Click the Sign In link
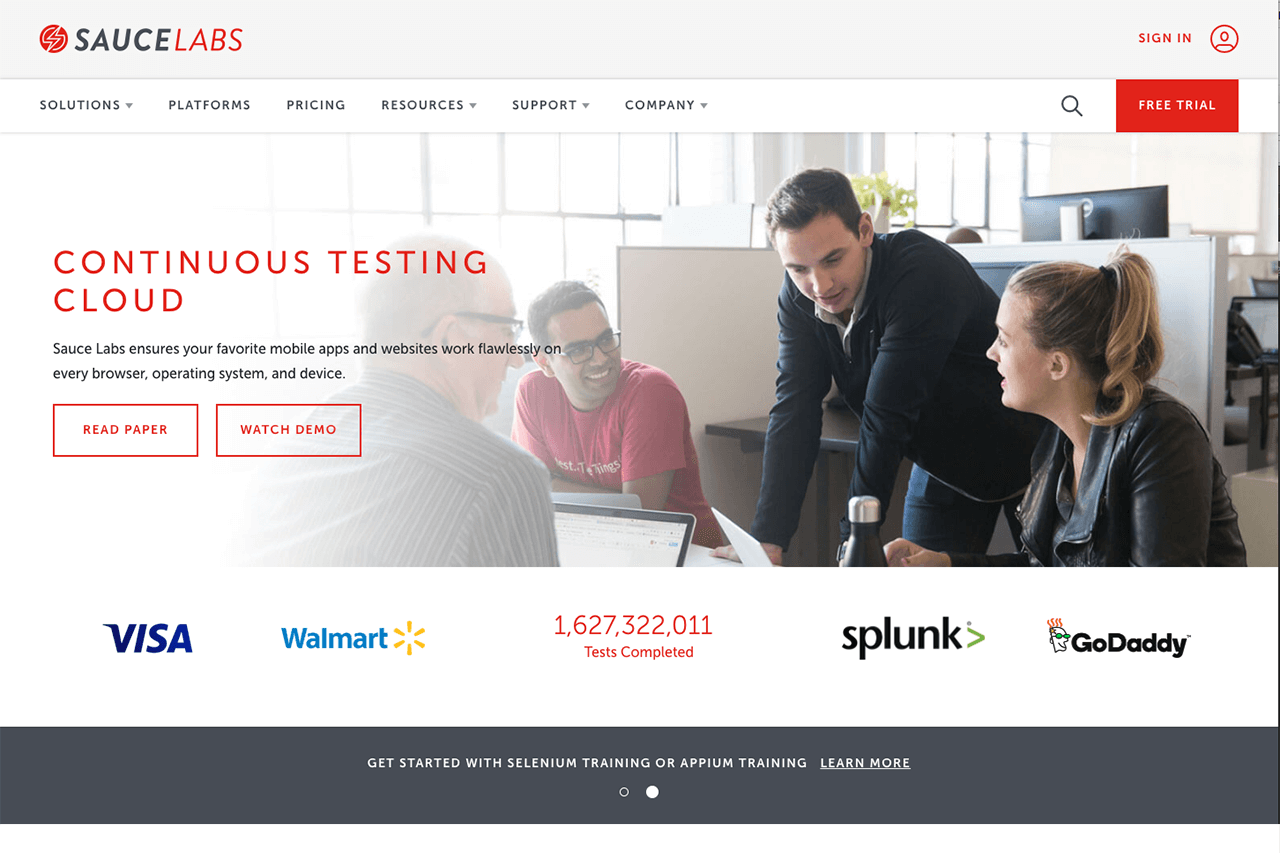The height and width of the screenshot is (853, 1280). click(x=1165, y=39)
